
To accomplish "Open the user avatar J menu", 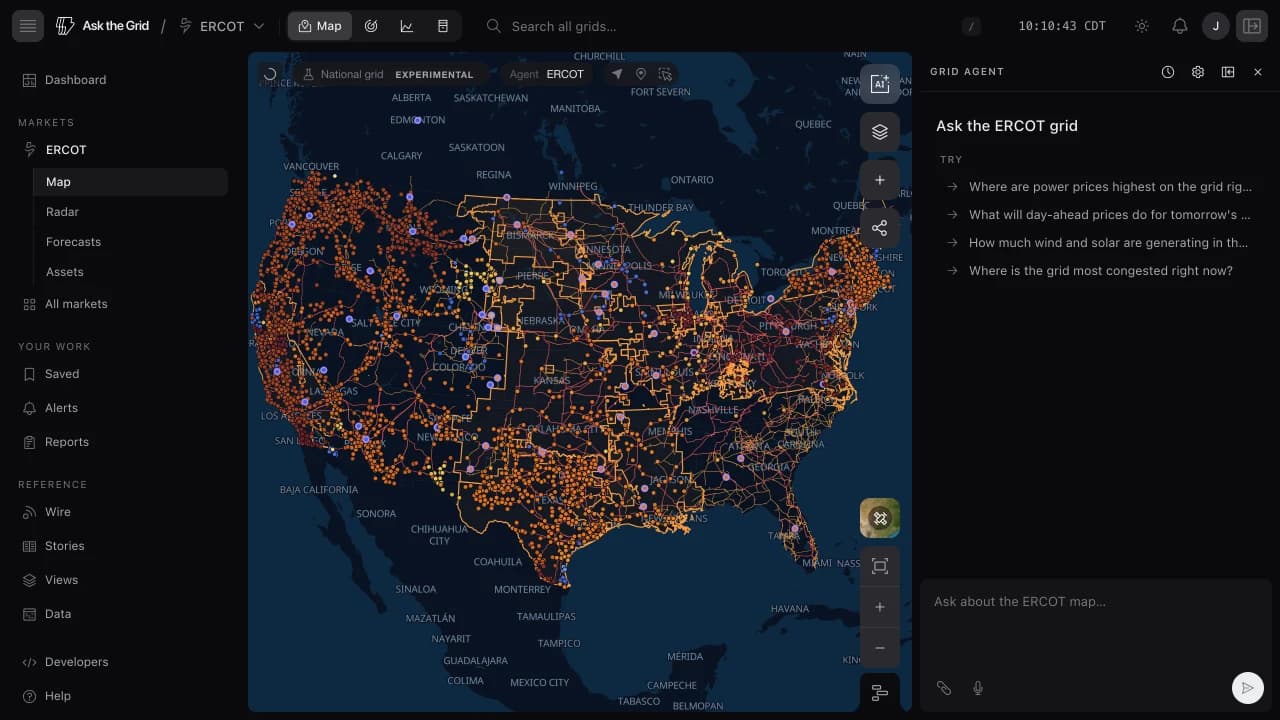I will point(1216,26).
